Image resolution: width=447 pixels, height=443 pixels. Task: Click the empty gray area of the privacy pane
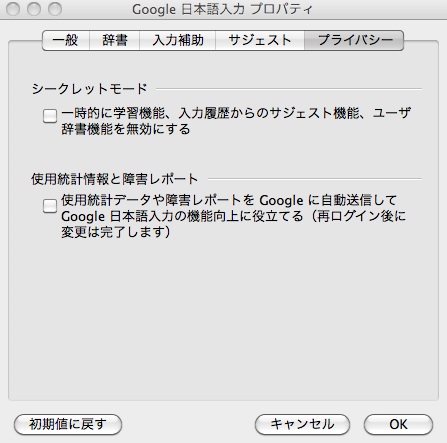tap(223, 317)
